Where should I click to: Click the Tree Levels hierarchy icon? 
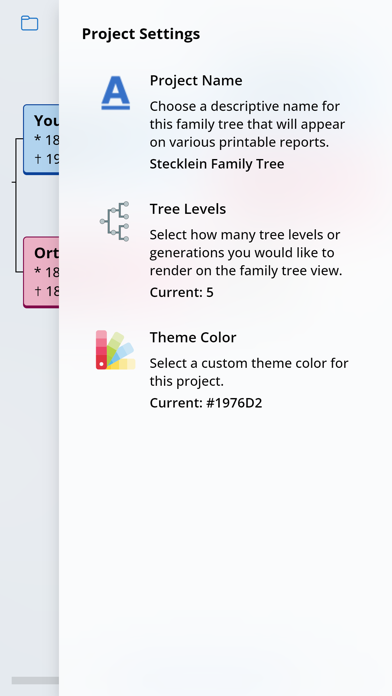115,221
